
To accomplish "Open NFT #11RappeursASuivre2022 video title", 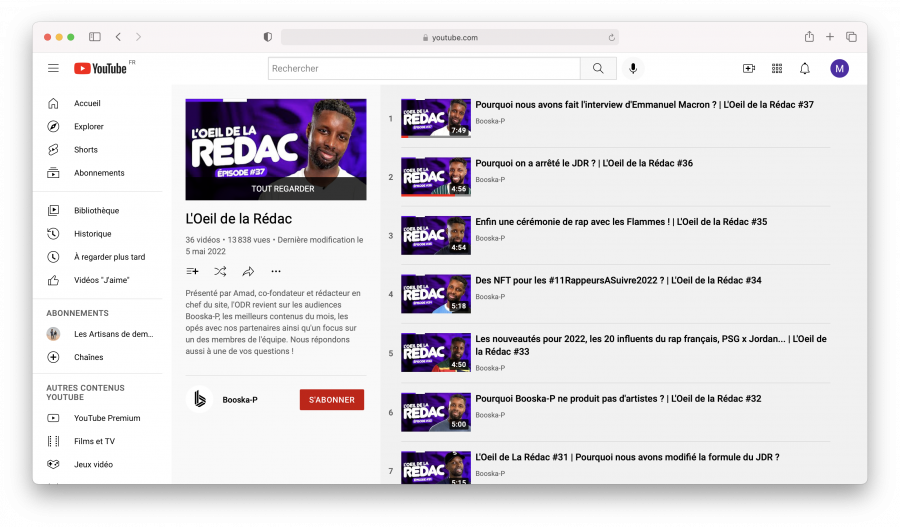I will (x=618, y=280).
